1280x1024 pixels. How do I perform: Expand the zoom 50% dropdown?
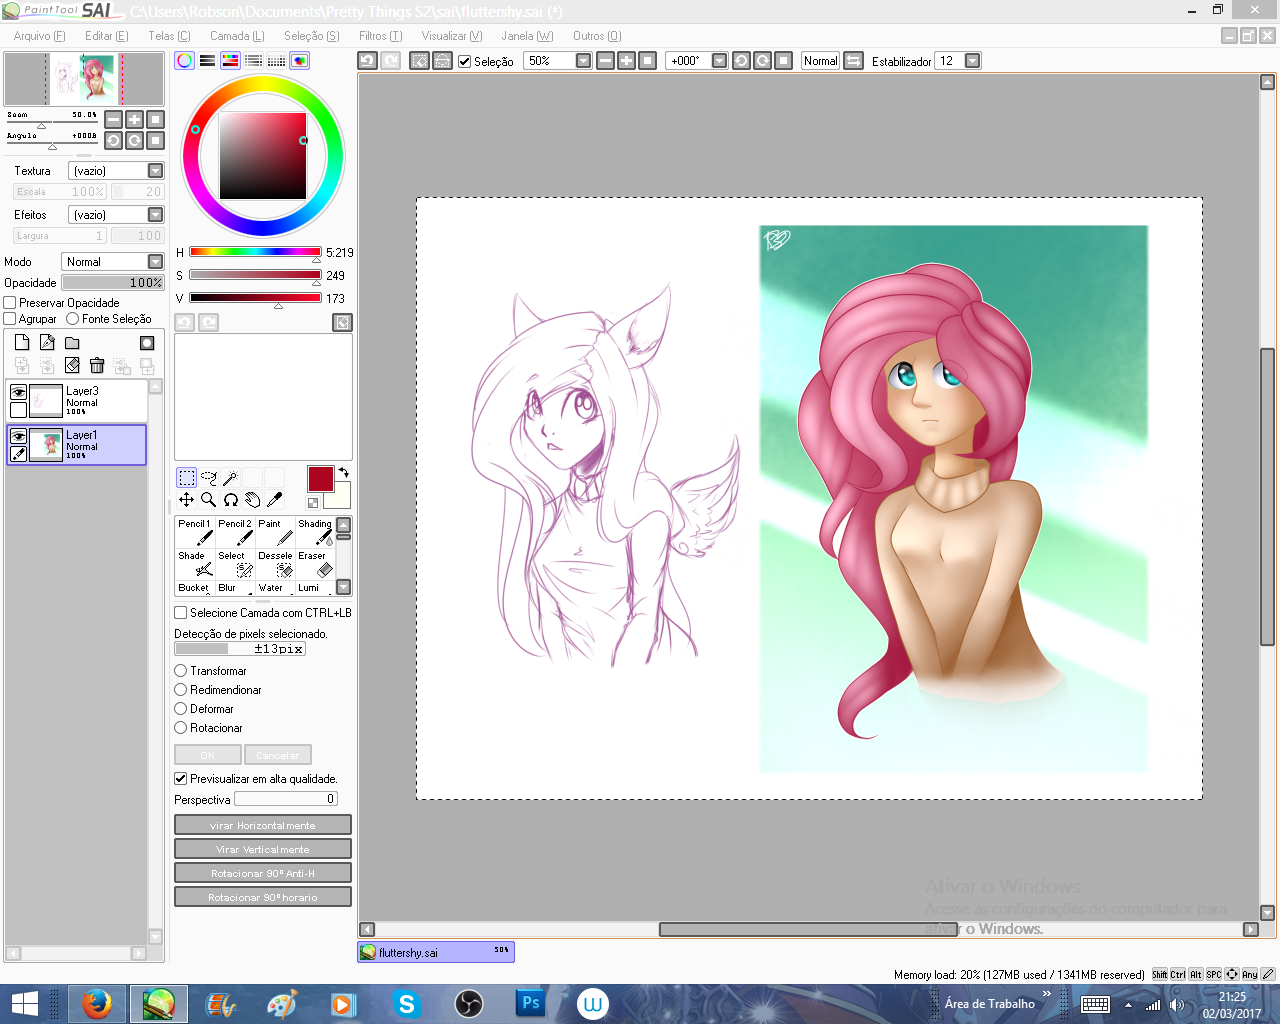(583, 61)
